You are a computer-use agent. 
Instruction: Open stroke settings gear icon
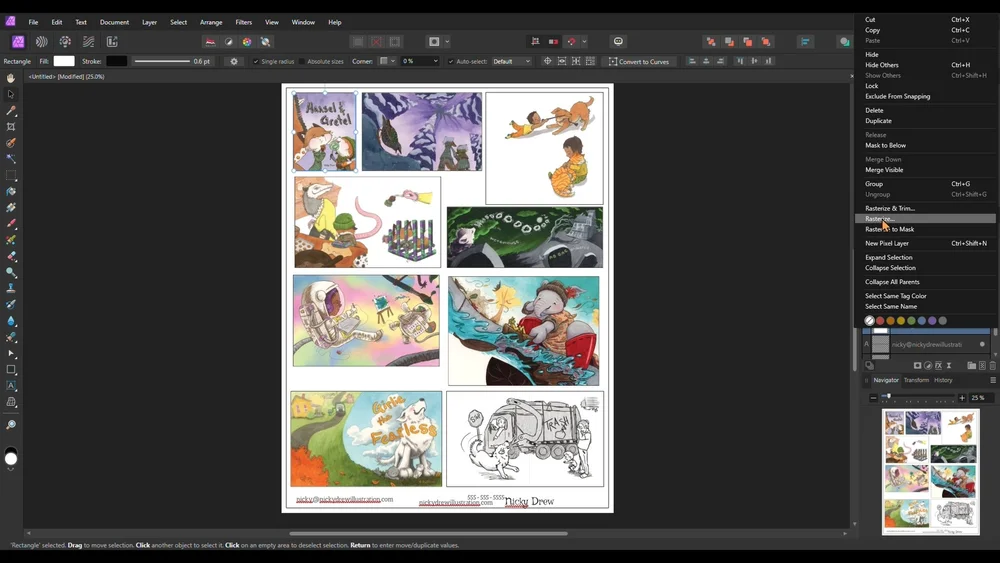[234, 61]
